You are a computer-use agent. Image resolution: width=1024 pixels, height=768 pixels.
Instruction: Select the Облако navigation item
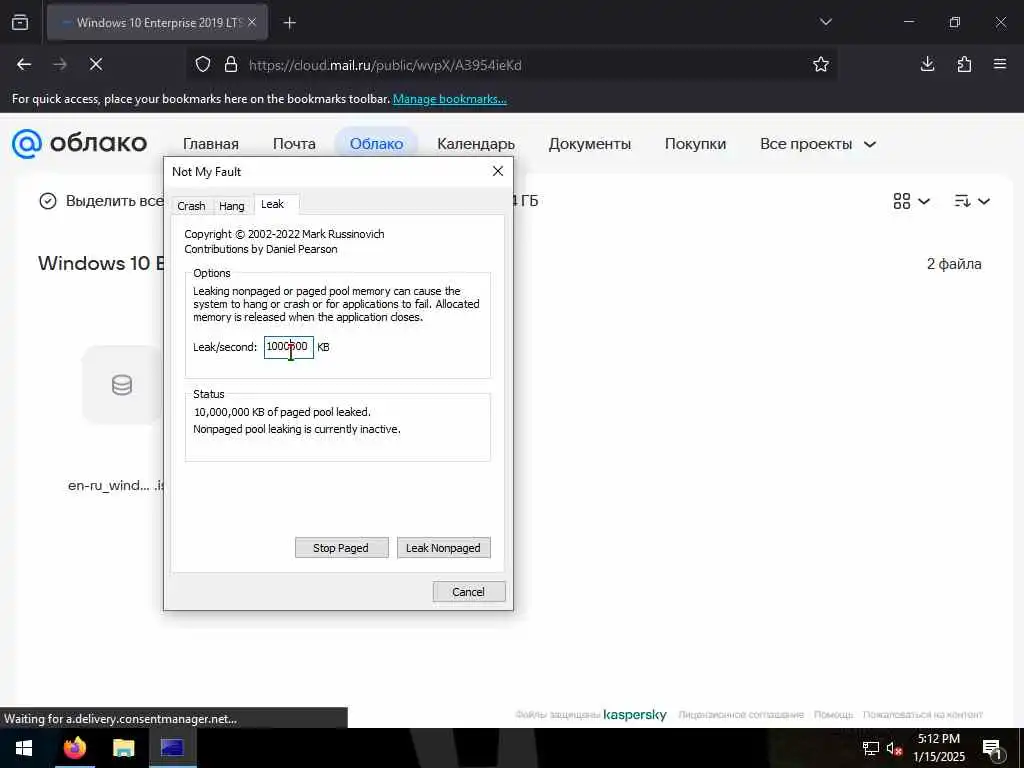coord(376,144)
